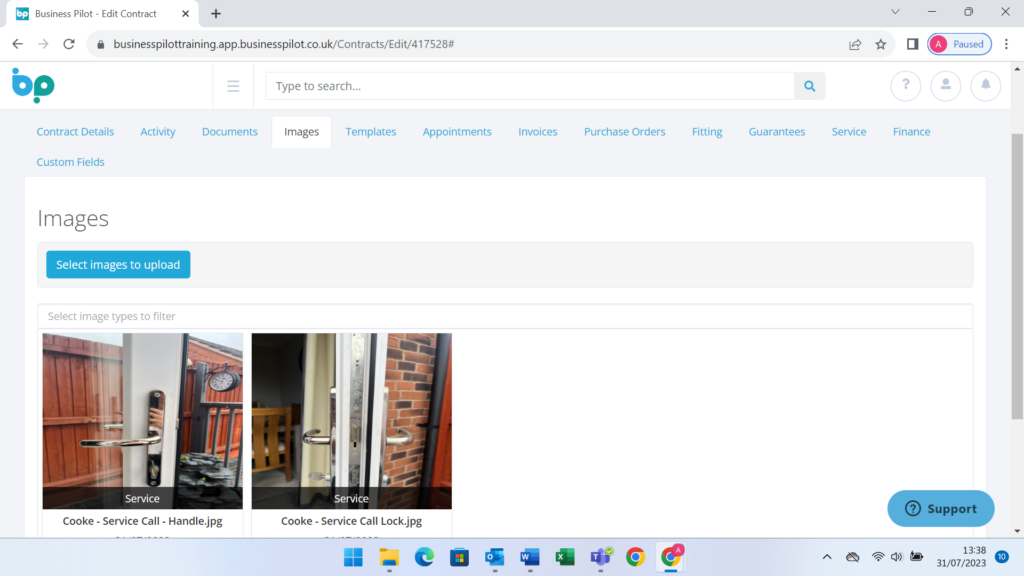The height and width of the screenshot is (576, 1024).
Task: Open the notifications bell icon
Action: pos(985,86)
